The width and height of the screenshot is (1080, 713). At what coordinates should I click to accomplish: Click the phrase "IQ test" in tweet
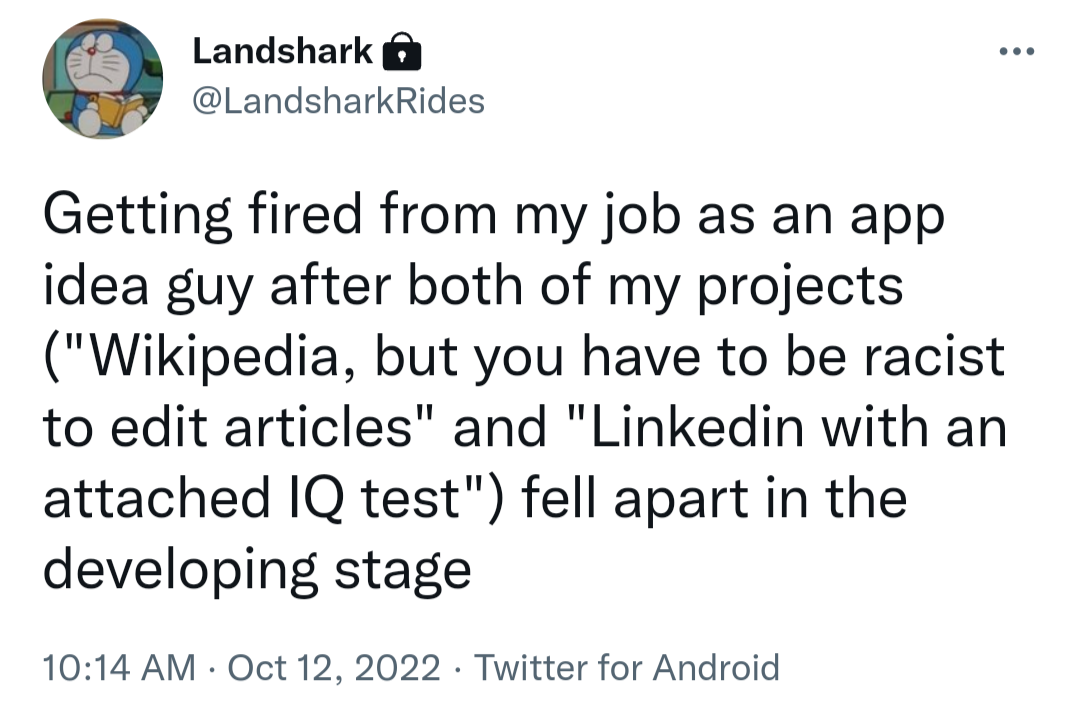pos(395,498)
